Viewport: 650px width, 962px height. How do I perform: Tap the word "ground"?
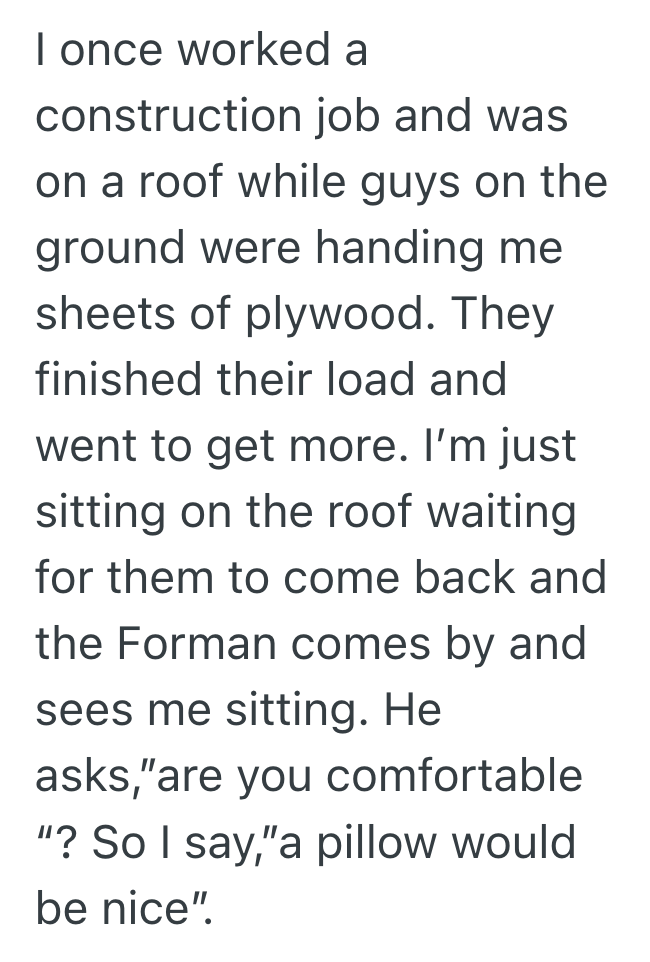[97, 251]
